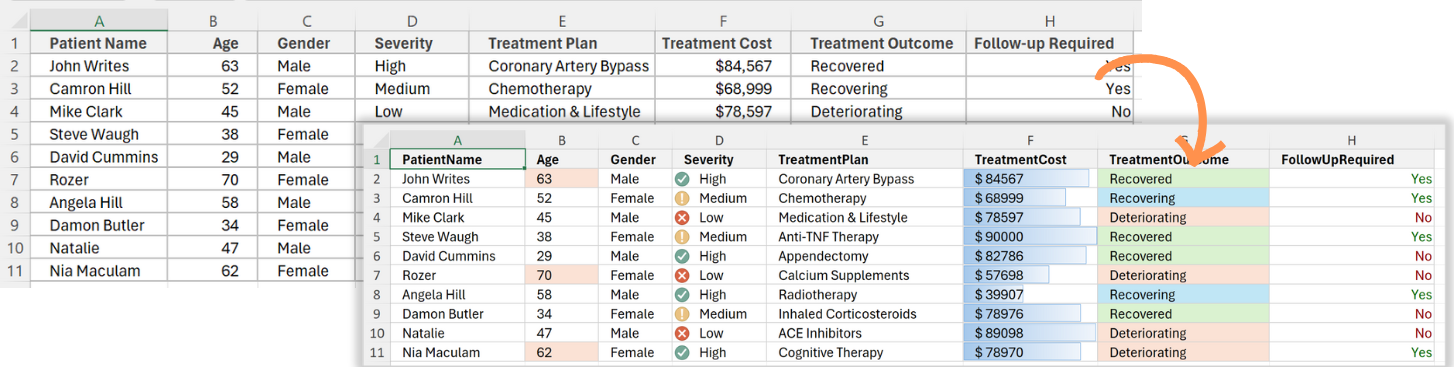Image resolution: width=1454 pixels, height=367 pixels.
Task: Click green check icon beside High in formatted John Writes row
Action: pyautogui.click(x=682, y=179)
